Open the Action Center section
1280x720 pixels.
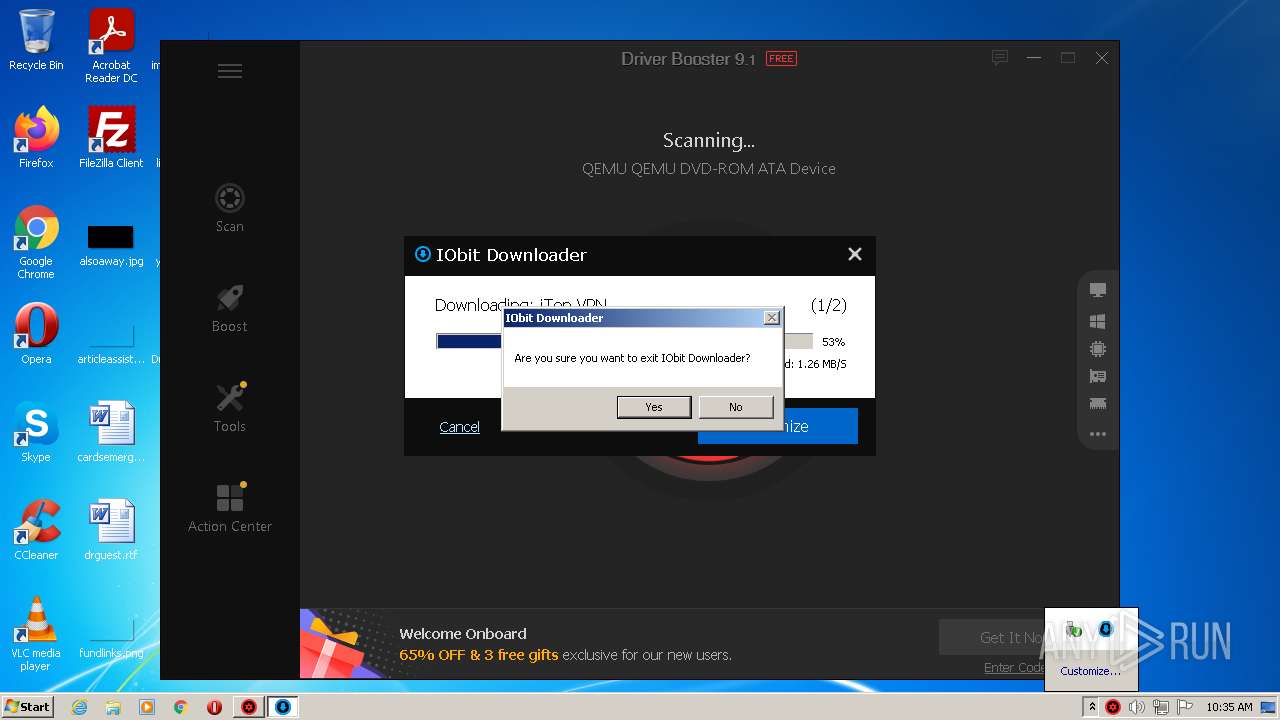click(230, 508)
